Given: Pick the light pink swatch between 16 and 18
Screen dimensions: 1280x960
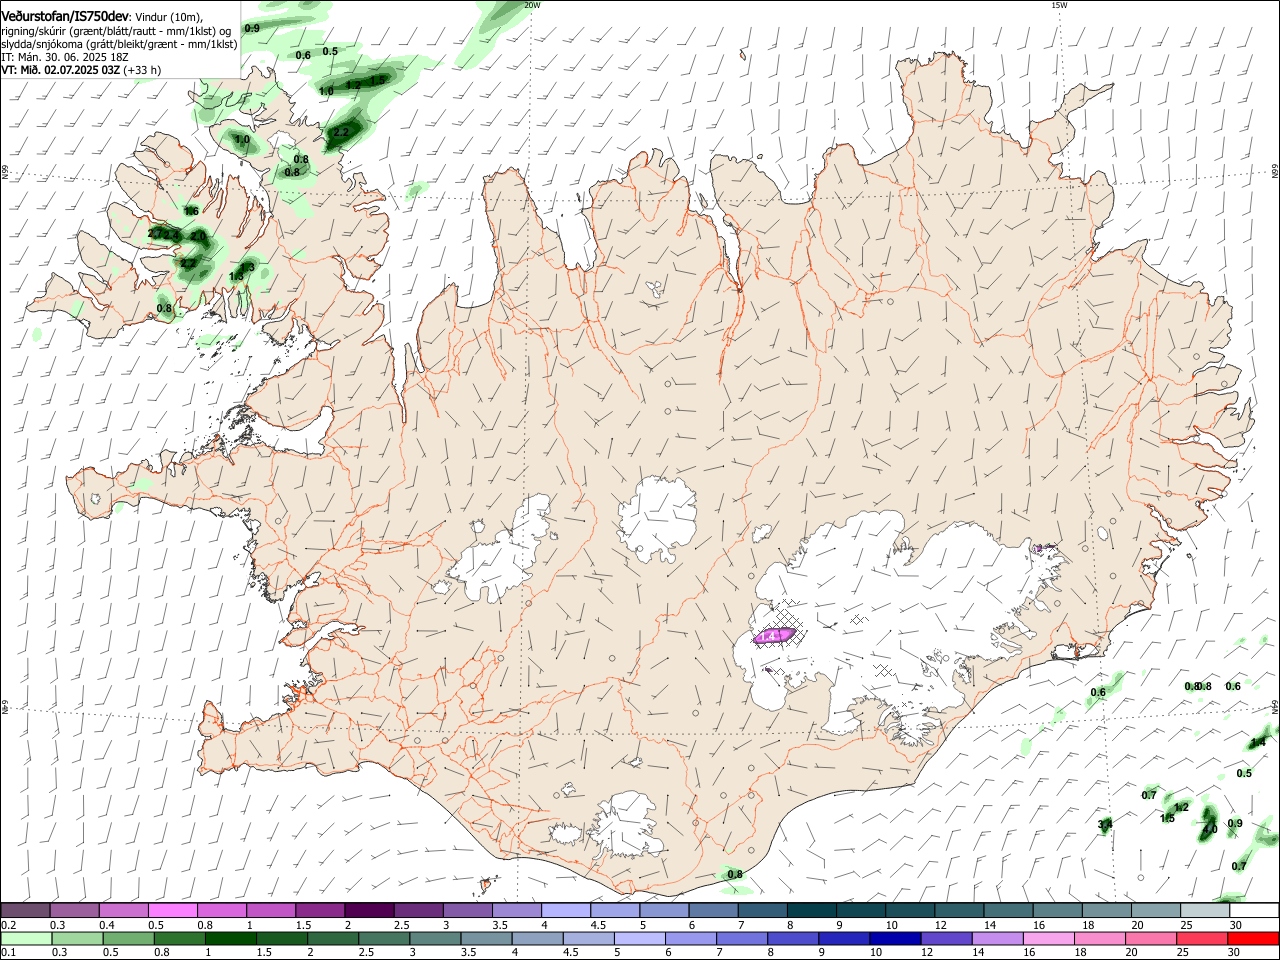Looking at the screenshot, I should click(x=1048, y=939).
